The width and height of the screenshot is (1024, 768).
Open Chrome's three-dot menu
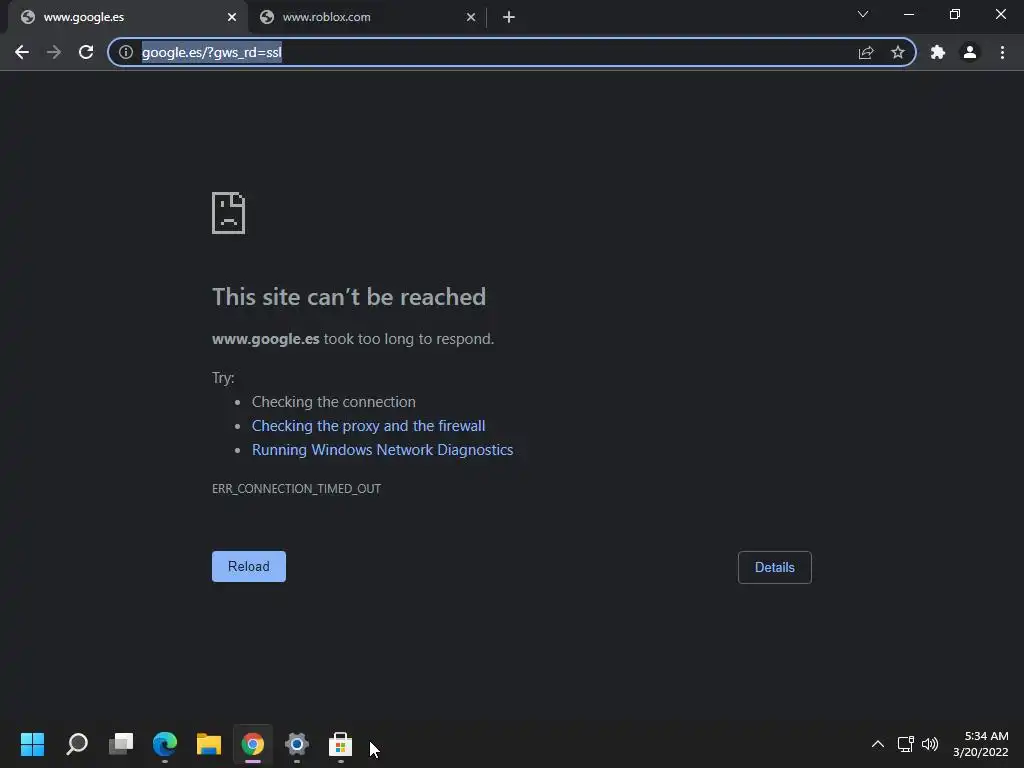[1002, 52]
